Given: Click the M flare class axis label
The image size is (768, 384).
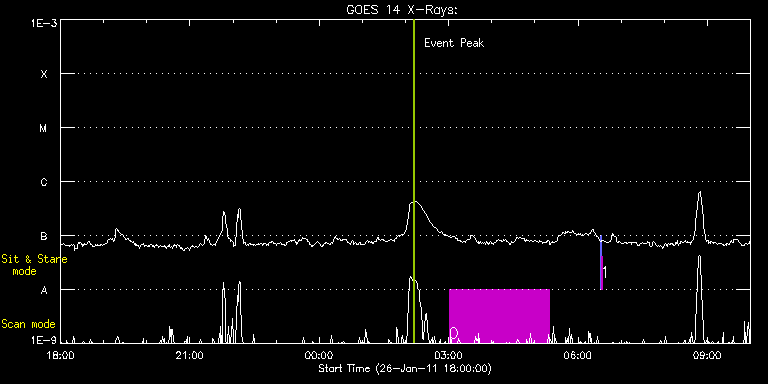Looking at the screenshot, I should point(44,128).
